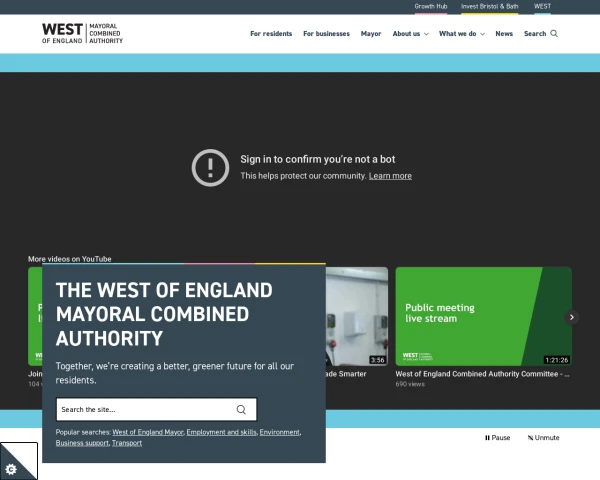The height and width of the screenshot is (480, 600).
Task: Open Search in the navigation bar
Action: click(540, 34)
